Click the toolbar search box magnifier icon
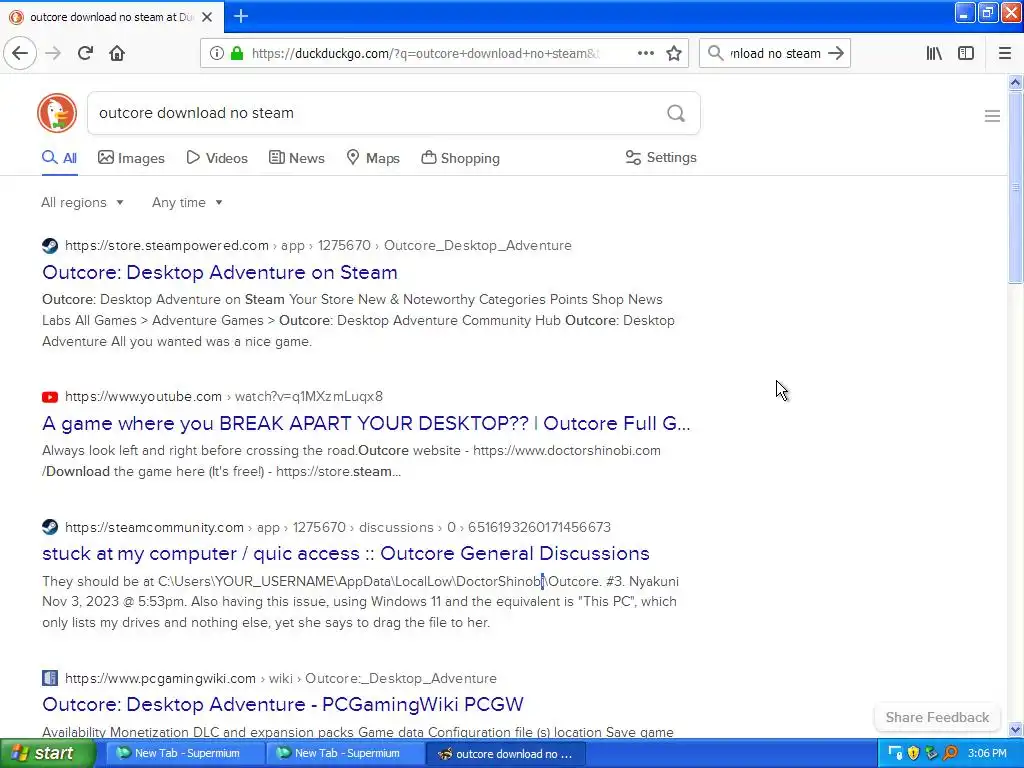 pyautogui.click(x=716, y=53)
